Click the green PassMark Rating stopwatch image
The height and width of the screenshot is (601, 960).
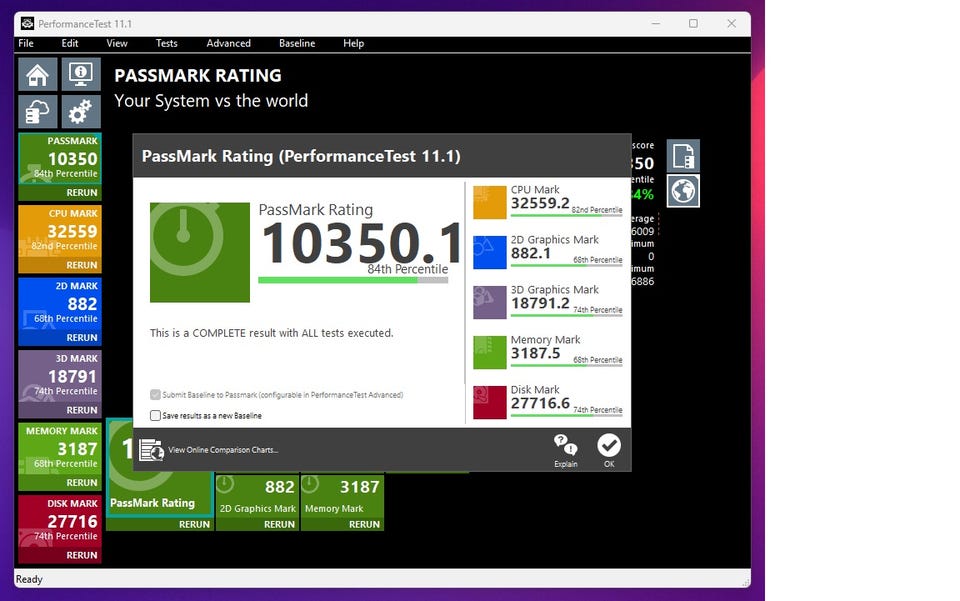click(x=200, y=252)
